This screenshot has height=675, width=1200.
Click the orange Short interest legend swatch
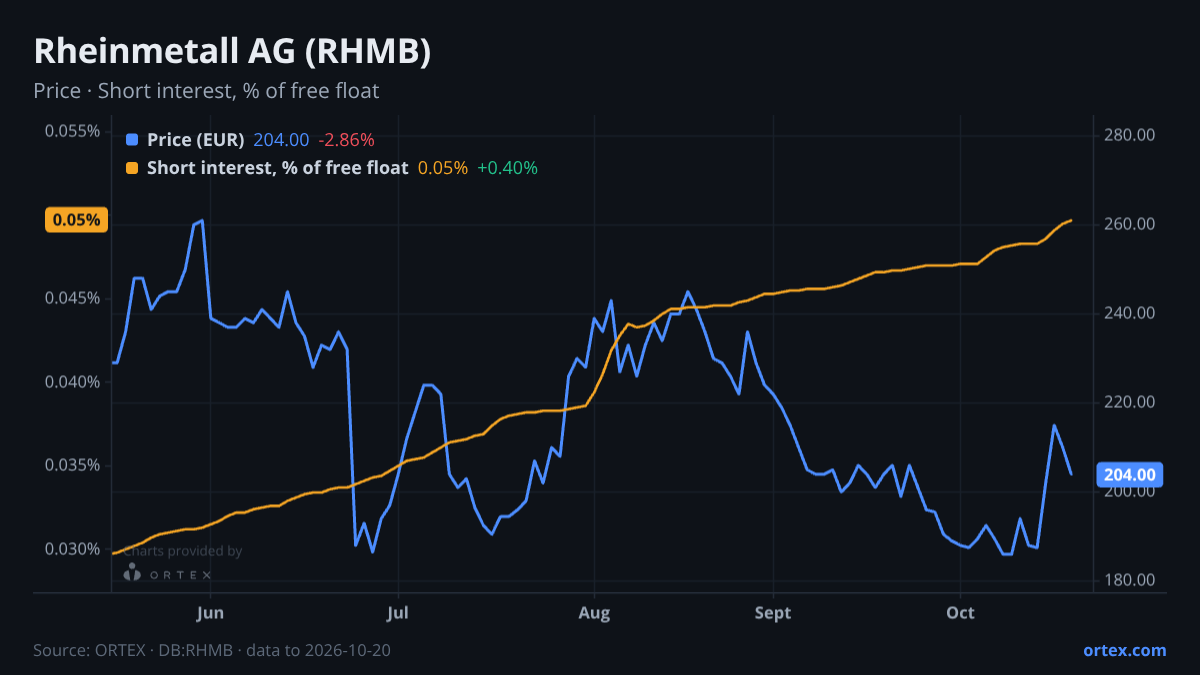(x=132, y=168)
